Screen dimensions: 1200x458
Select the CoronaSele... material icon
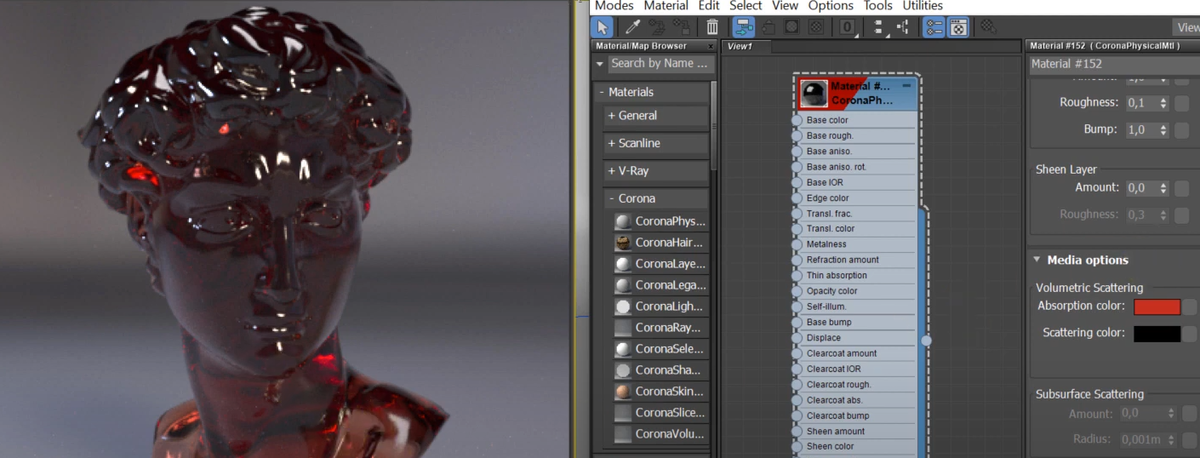pyautogui.click(x=623, y=349)
